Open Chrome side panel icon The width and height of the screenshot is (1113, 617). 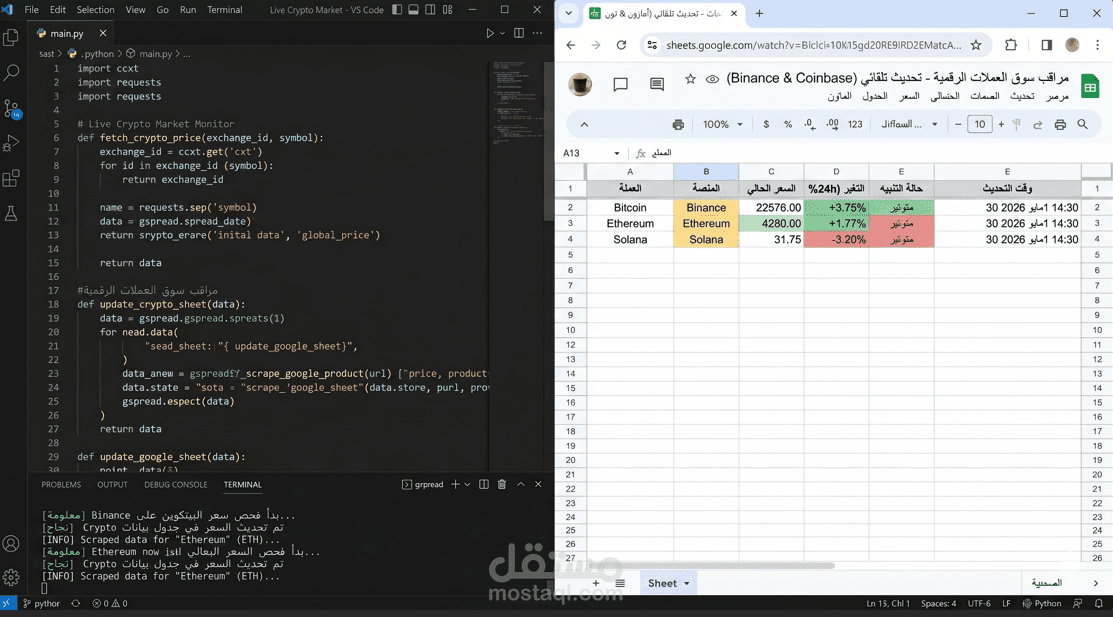click(1046, 45)
